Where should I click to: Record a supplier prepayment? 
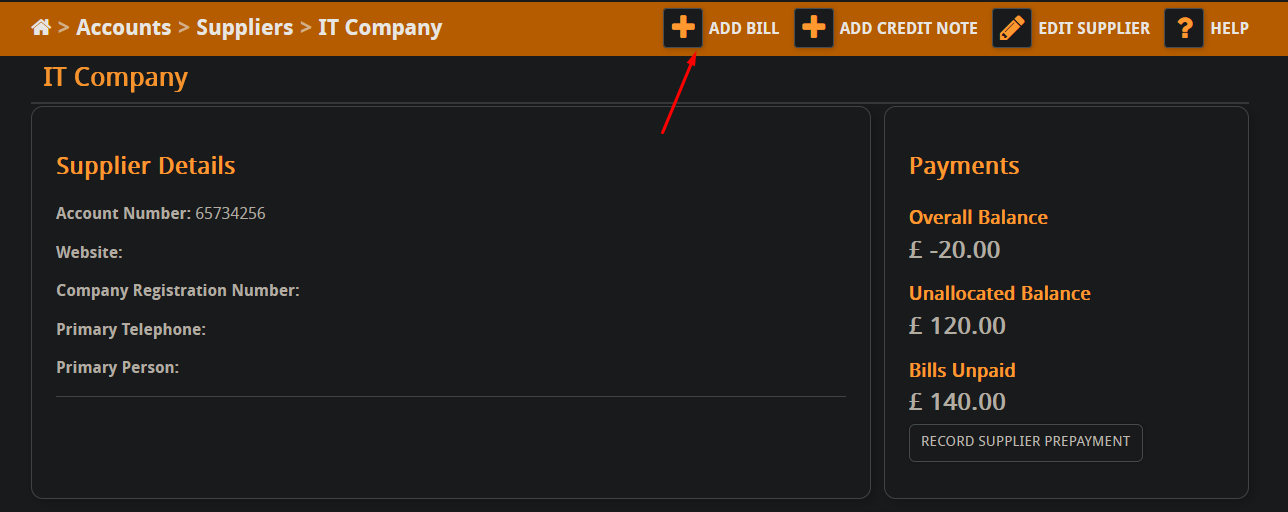click(x=1025, y=442)
